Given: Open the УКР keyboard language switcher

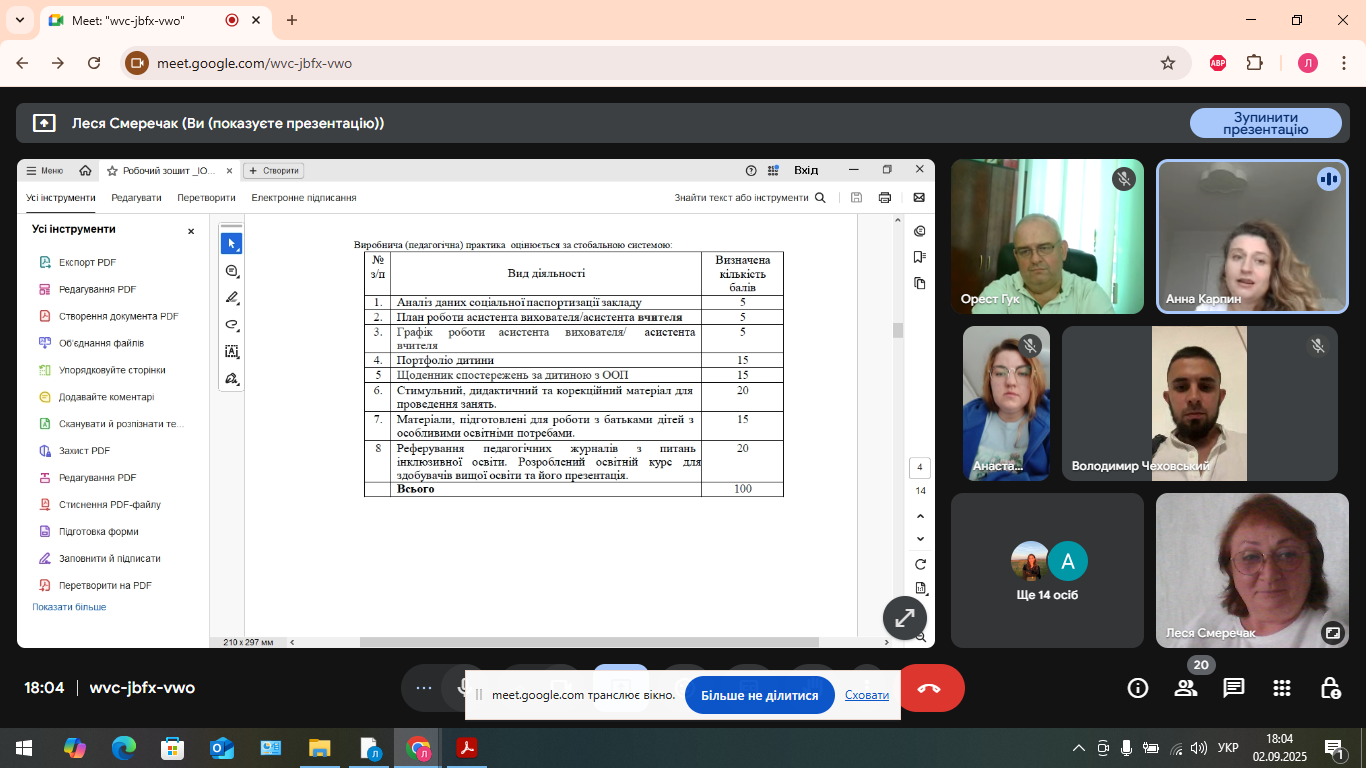Looking at the screenshot, I should tap(1228, 748).
